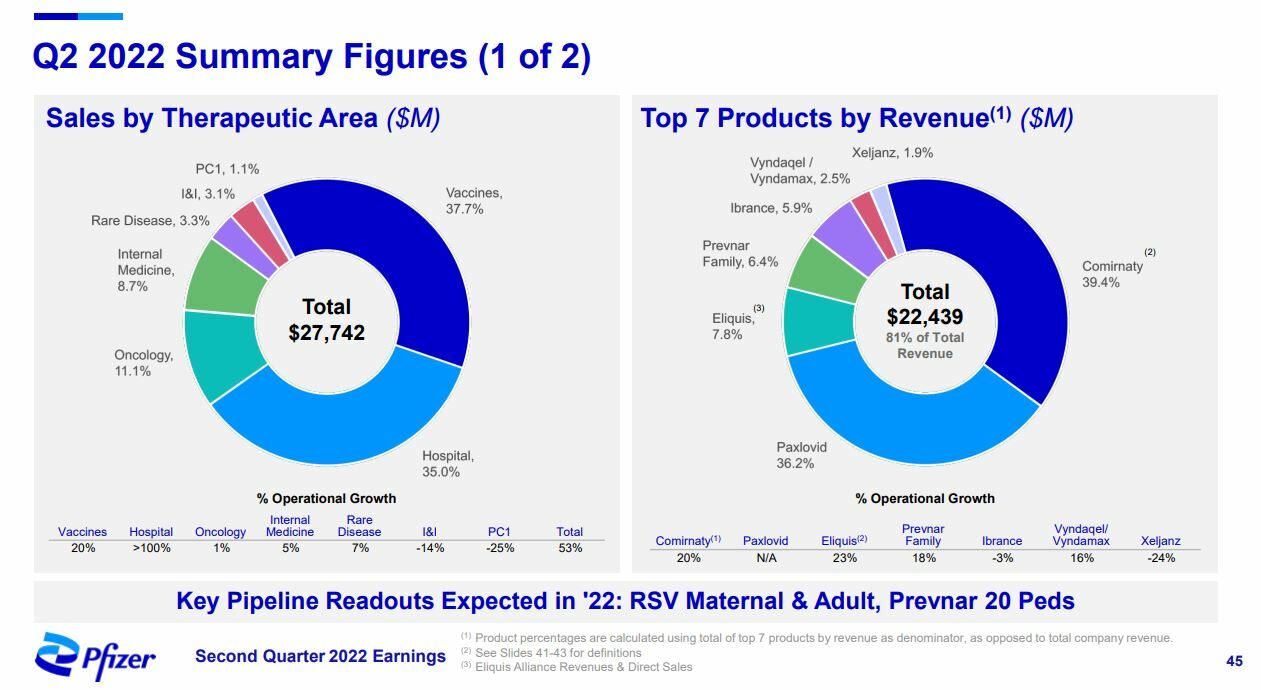
Task: Click '% Operational Growth' heading under Products chart
Action: tap(925, 498)
